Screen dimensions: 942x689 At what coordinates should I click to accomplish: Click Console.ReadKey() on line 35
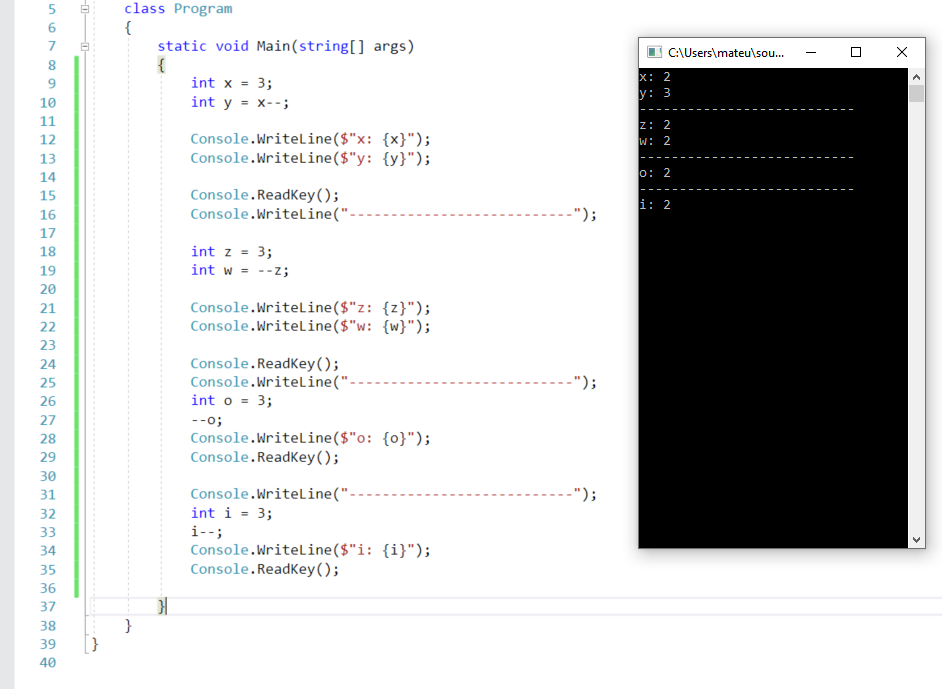(265, 569)
